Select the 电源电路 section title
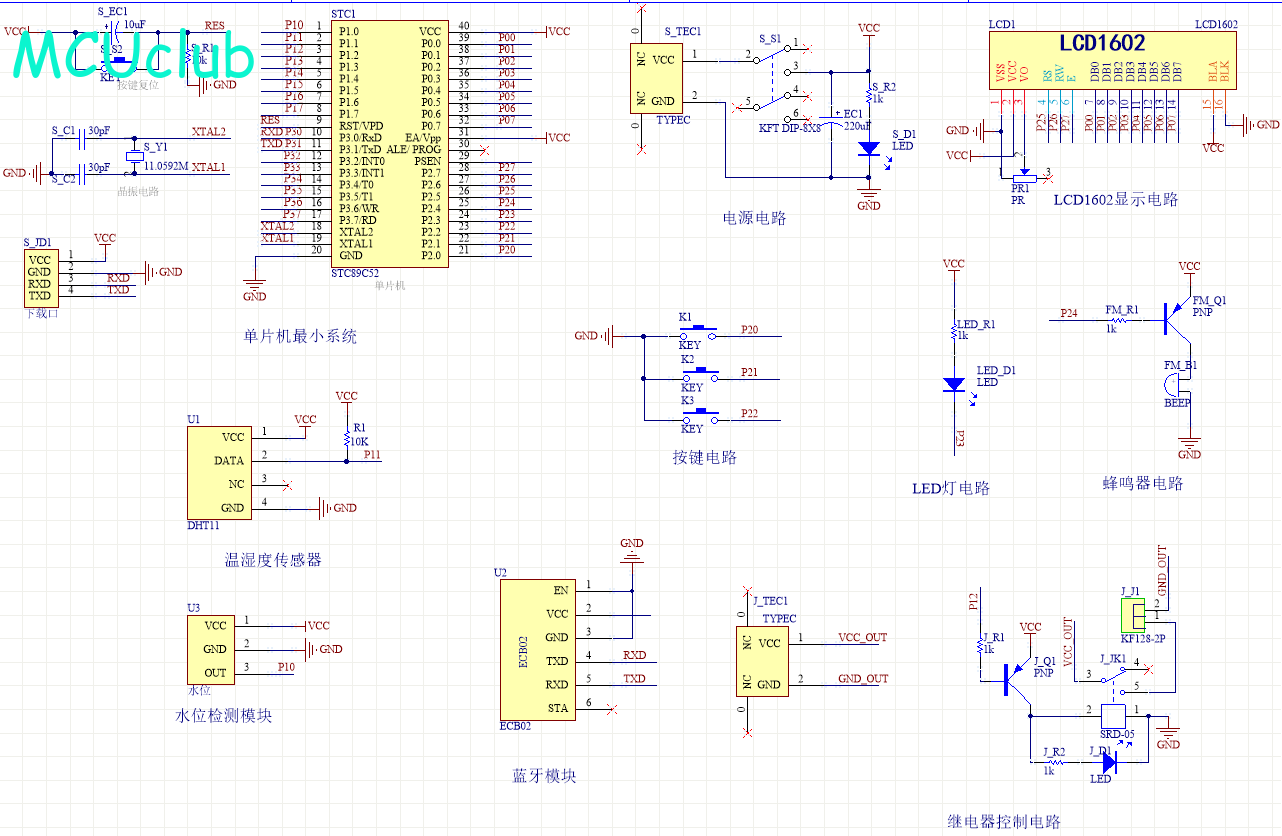 754,218
